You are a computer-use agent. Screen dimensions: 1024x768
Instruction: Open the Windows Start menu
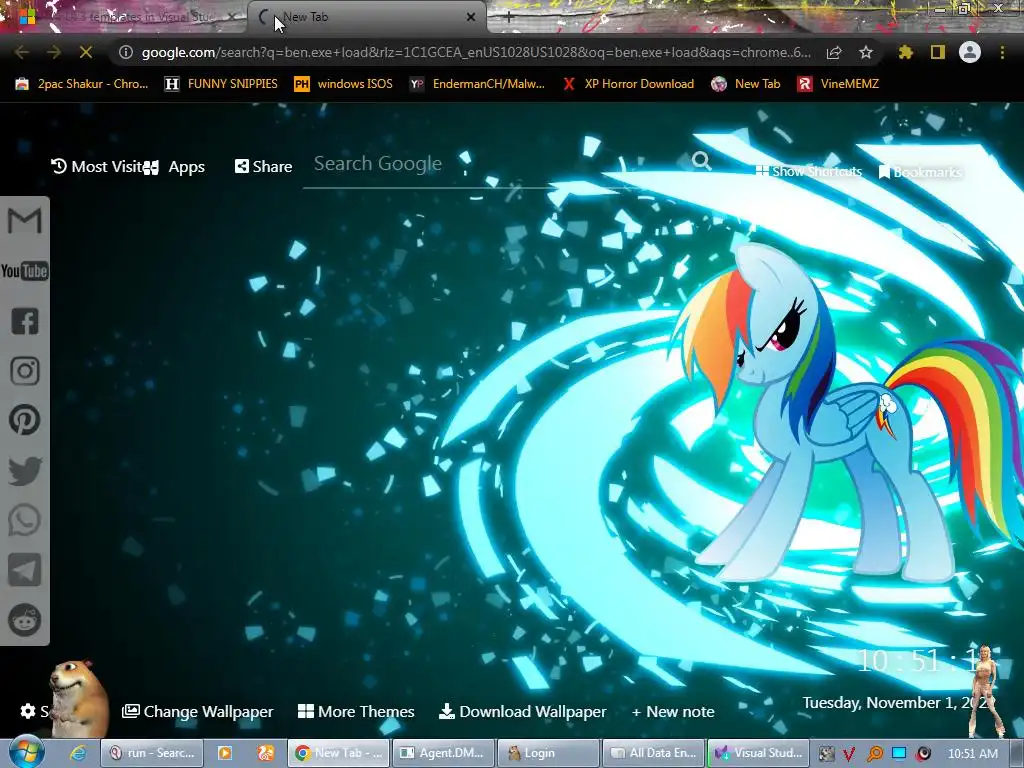click(26, 752)
